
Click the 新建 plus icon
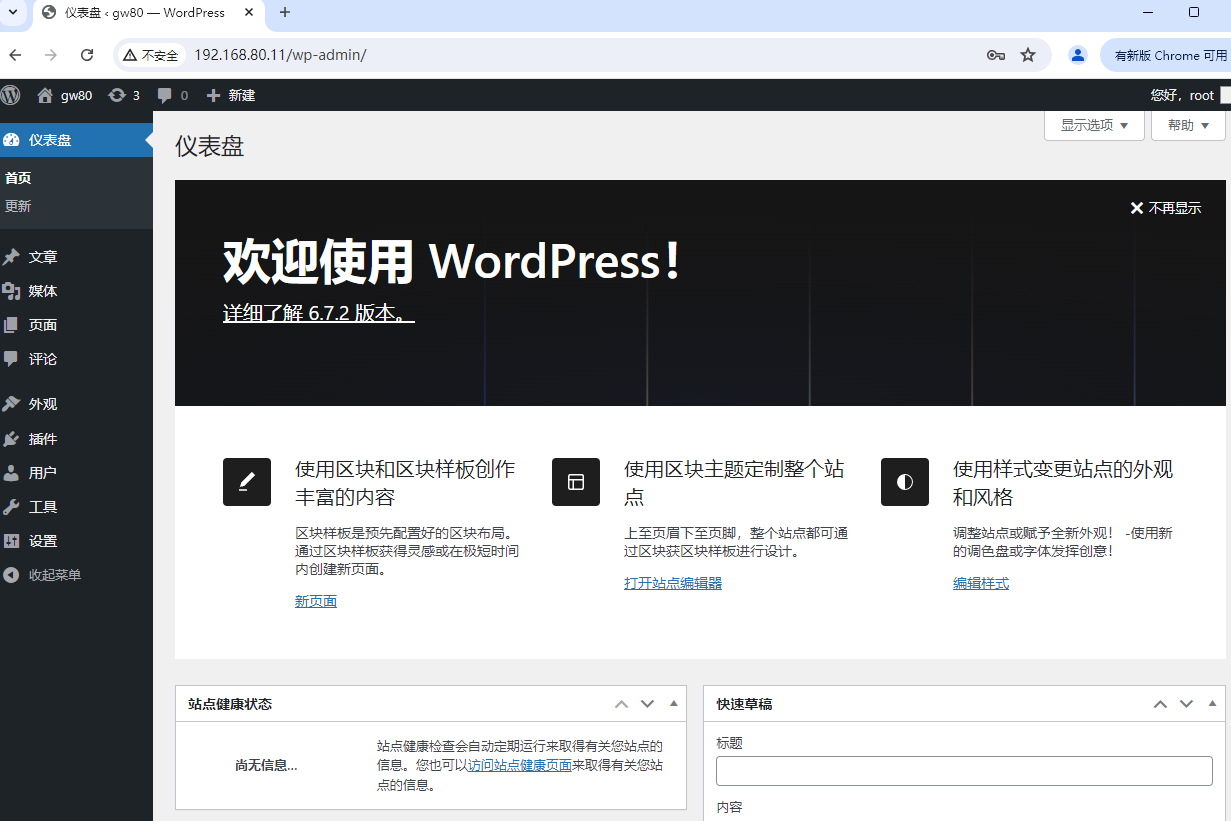point(213,95)
